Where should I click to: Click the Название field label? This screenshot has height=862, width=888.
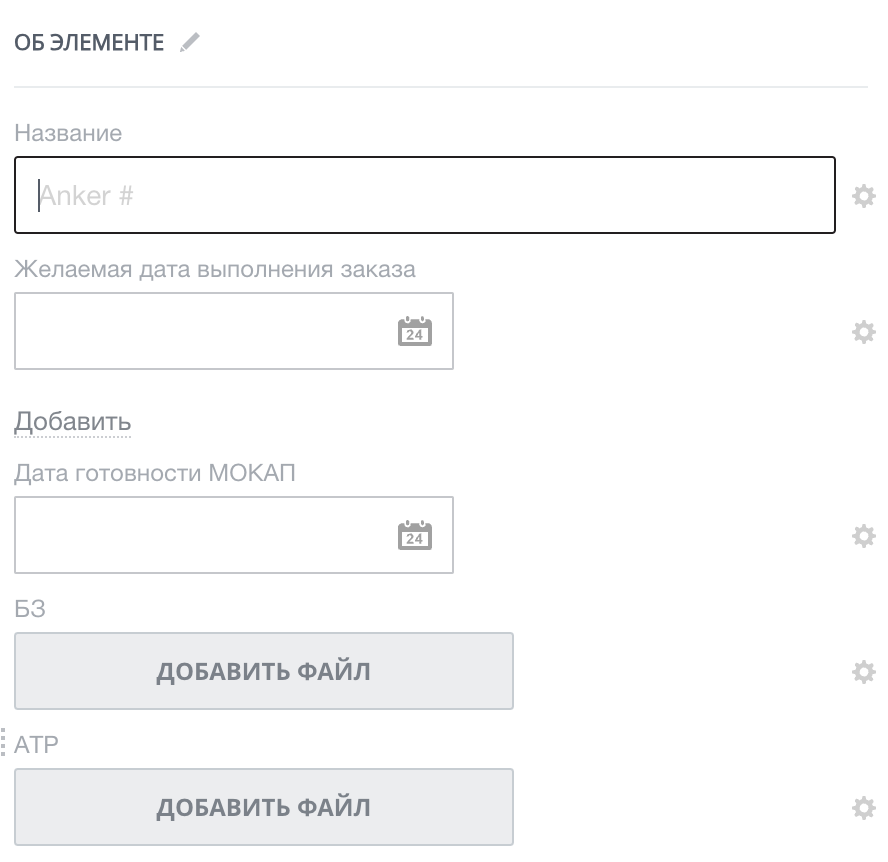coord(68,133)
